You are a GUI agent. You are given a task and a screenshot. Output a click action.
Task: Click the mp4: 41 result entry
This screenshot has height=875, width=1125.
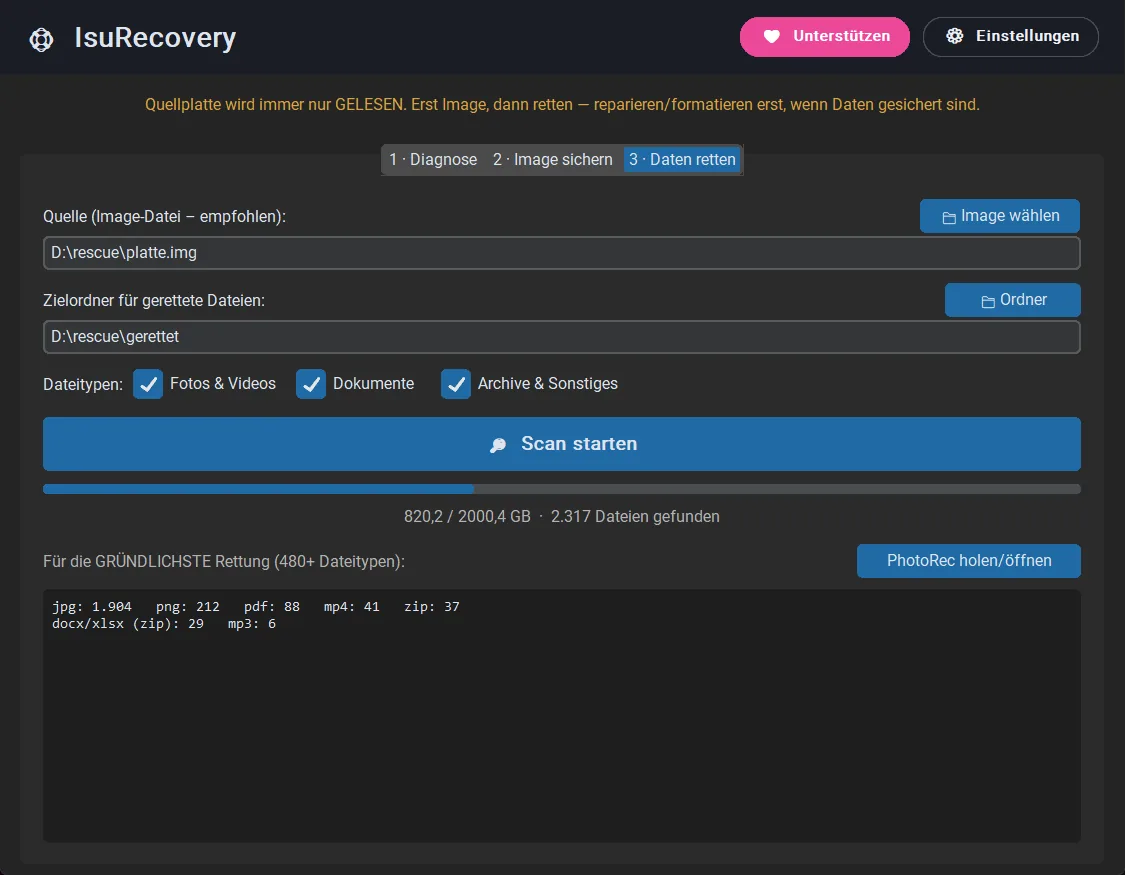coord(352,607)
